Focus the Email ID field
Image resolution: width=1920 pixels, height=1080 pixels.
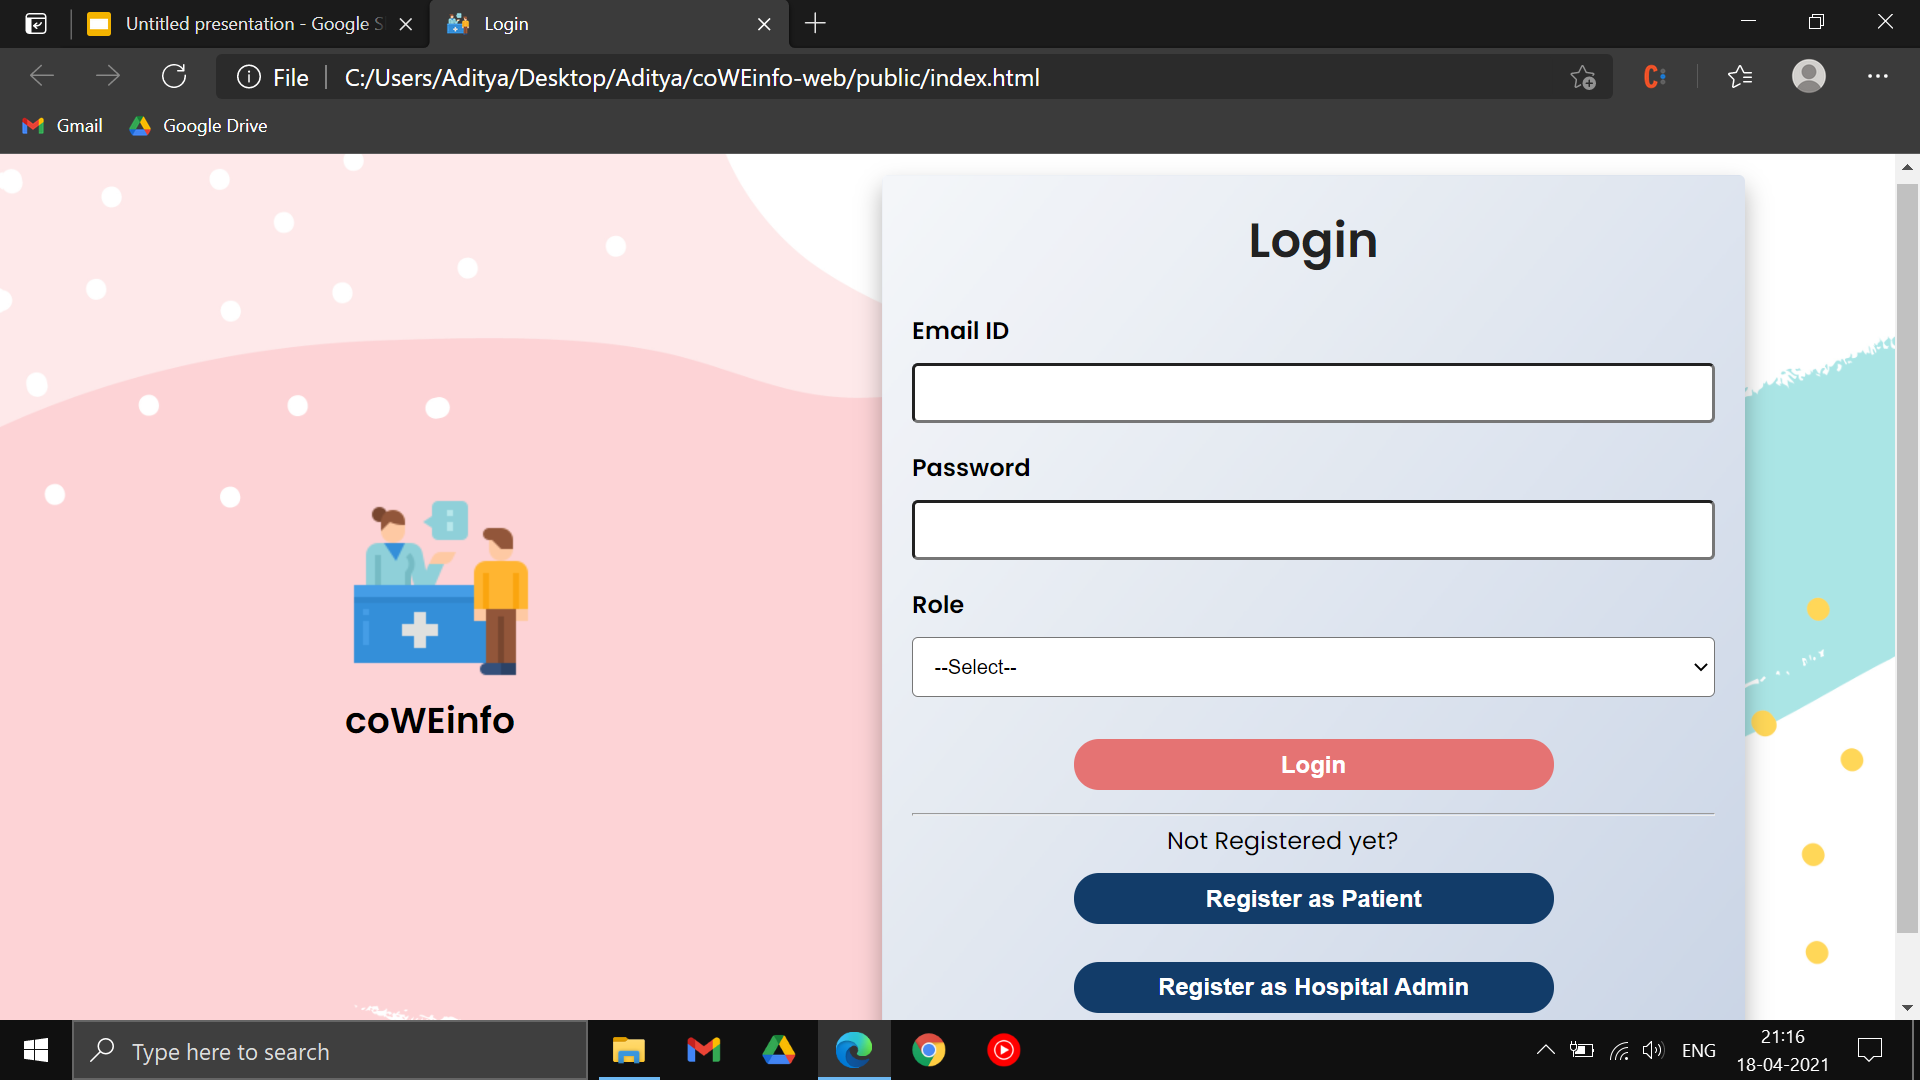pyautogui.click(x=1312, y=393)
